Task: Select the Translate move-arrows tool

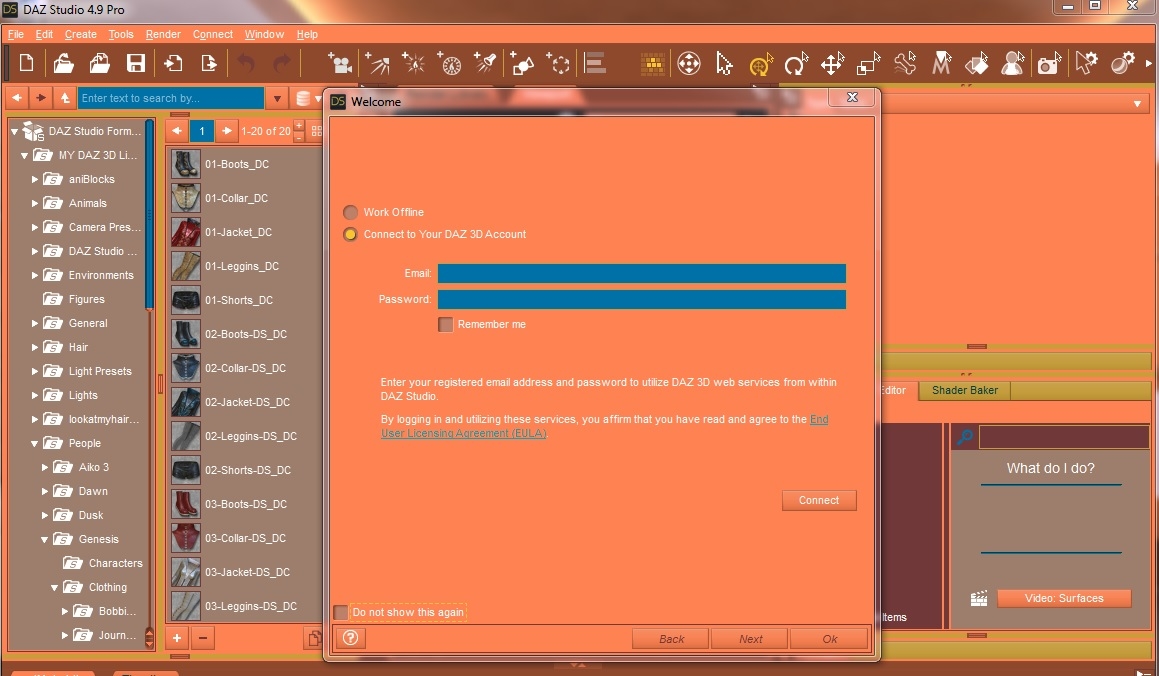Action: [x=832, y=65]
